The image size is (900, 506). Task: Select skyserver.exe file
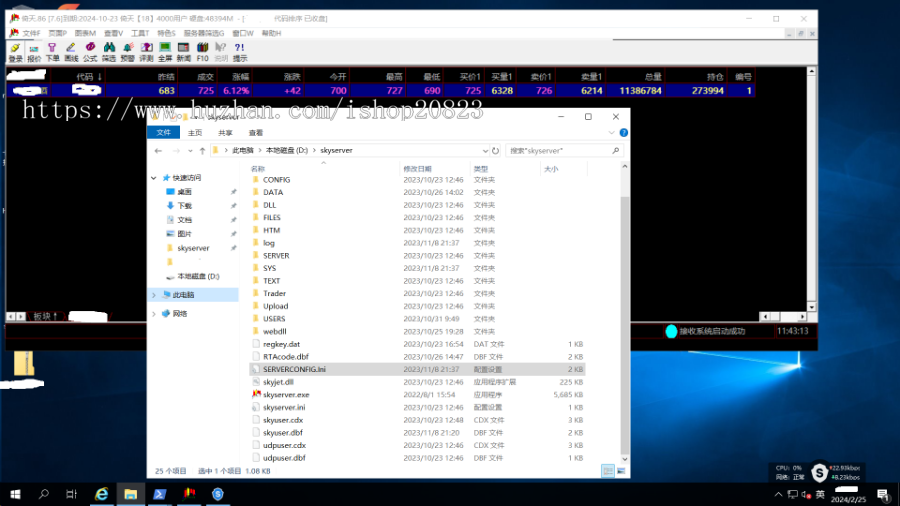point(286,395)
